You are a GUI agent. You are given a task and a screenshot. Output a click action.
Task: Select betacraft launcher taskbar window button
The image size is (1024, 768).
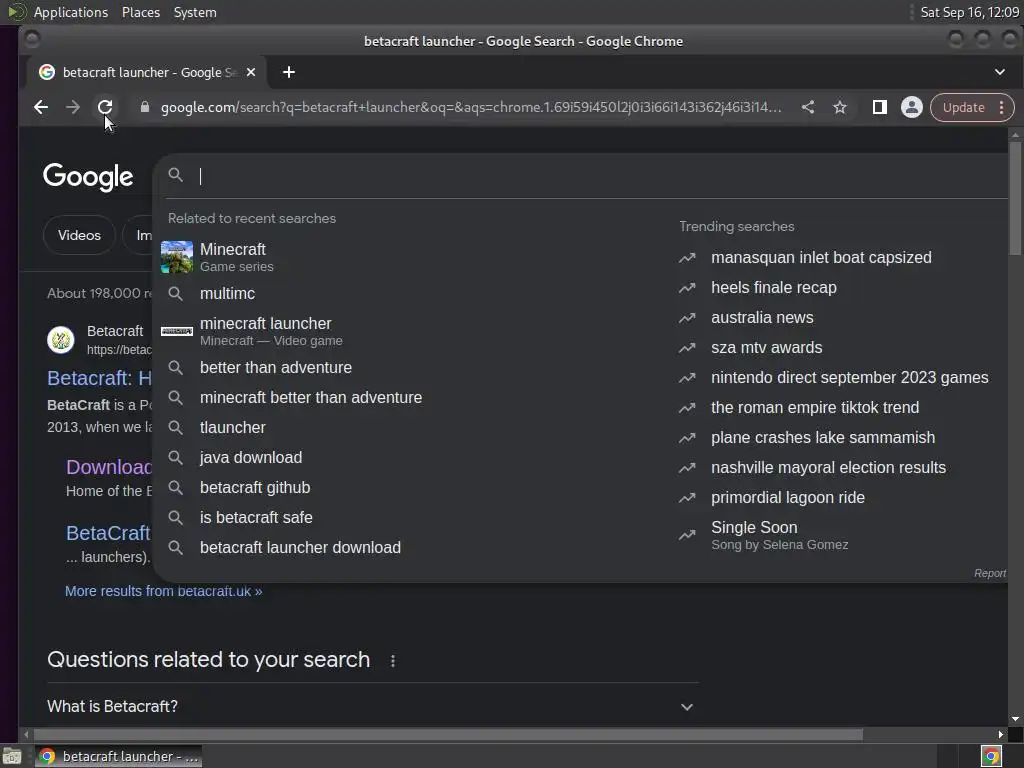pyautogui.click(x=118, y=756)
